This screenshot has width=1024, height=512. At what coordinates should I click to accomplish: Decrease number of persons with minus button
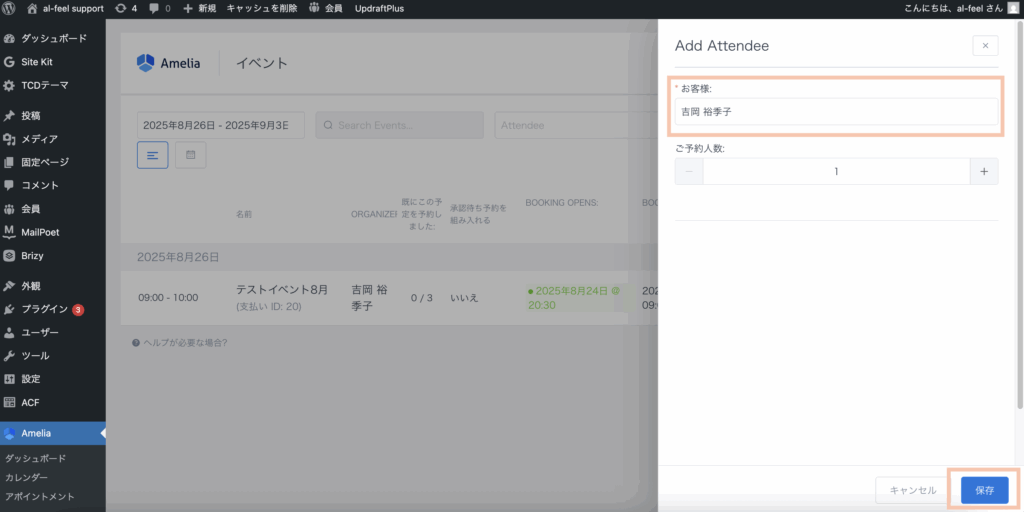pyautogui.click(x=689, y=171)
